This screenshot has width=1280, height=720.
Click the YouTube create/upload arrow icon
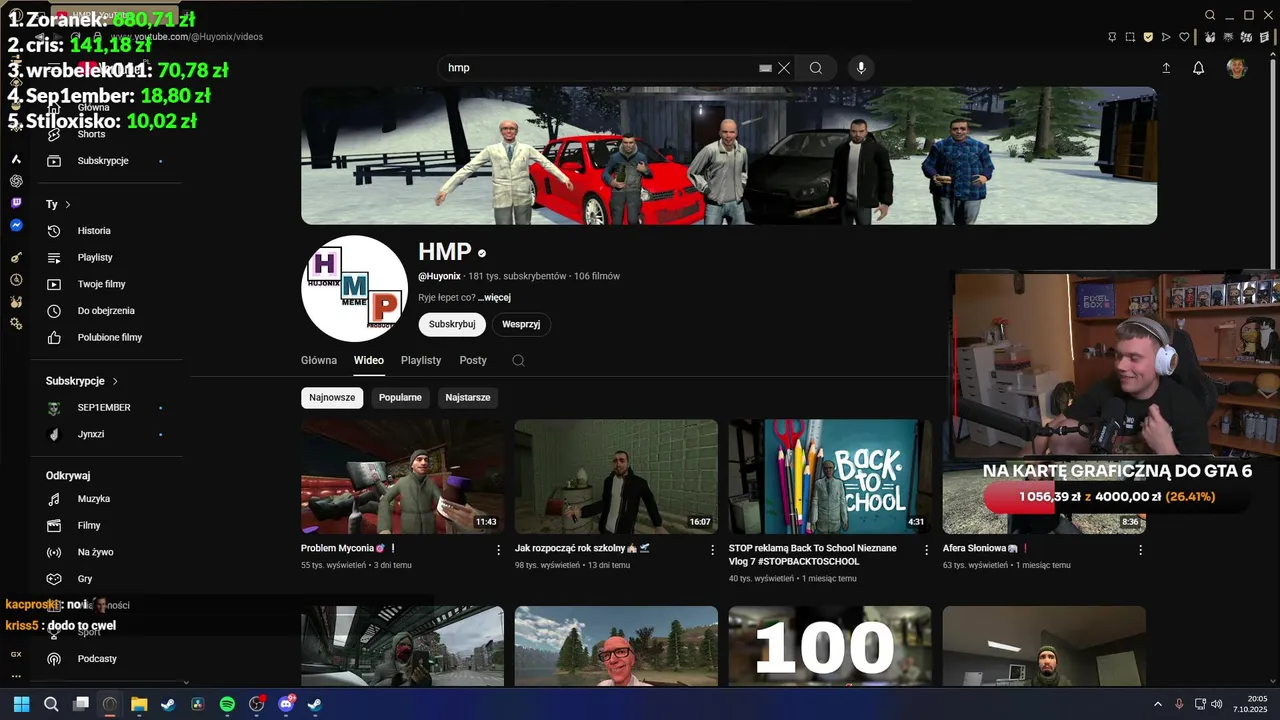[x=1166, y=68]
